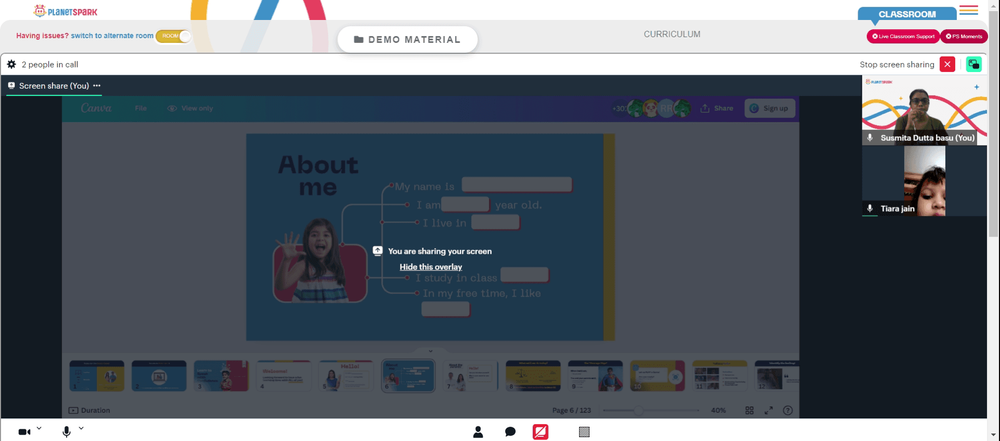Click the 40% zoom value
The width and height of the screenshot is (1000, 441).
tap(718, 410)
